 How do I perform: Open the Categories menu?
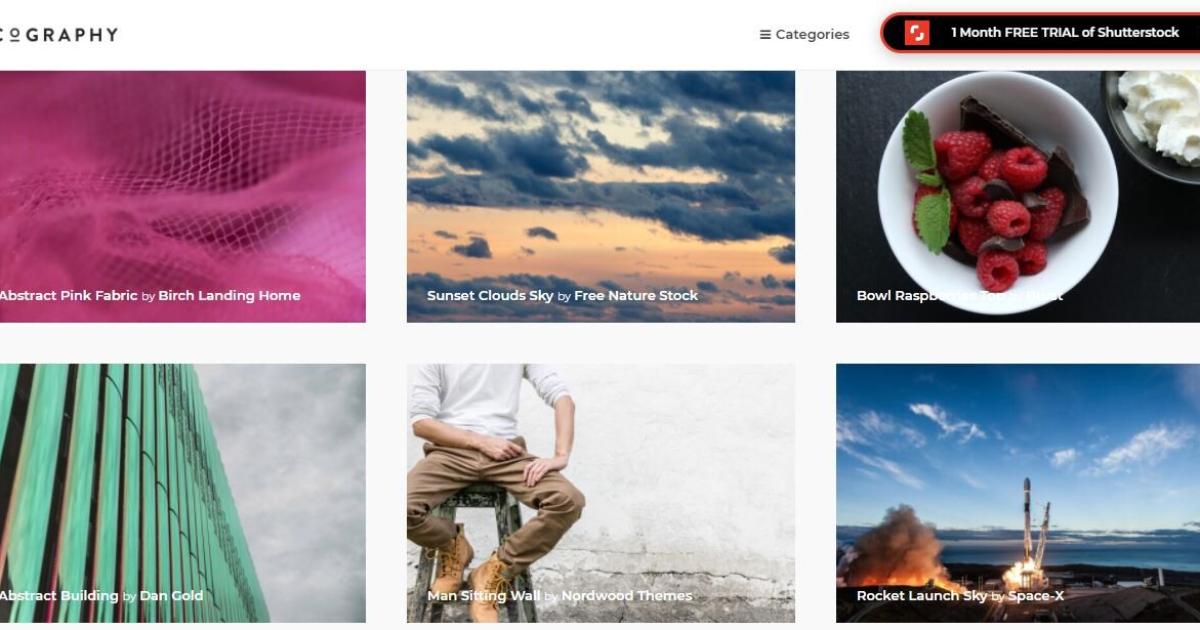tap(804, 34)
